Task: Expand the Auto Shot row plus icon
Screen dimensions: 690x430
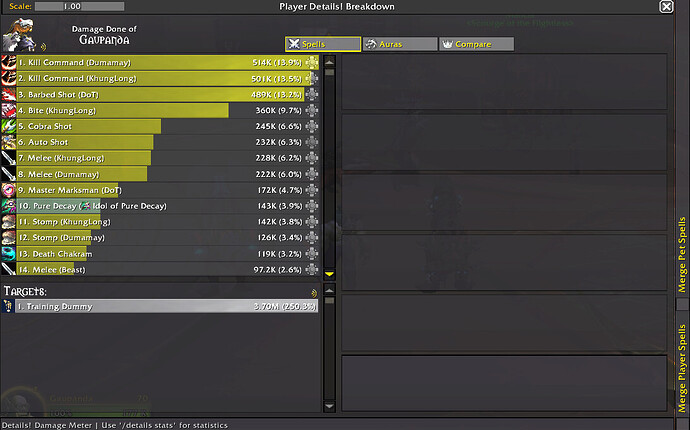Action: pos(313,143)
